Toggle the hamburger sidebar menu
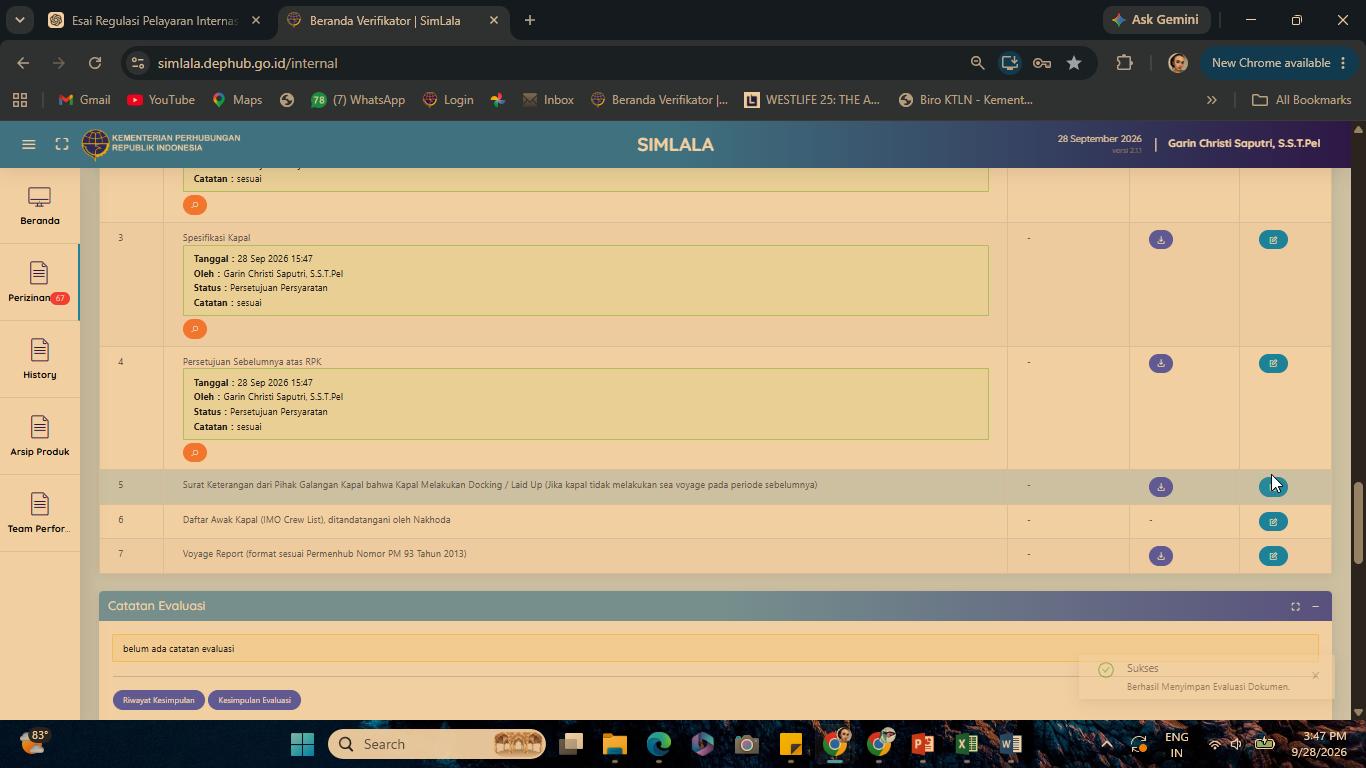 pyautogui.click(x=29, y=144)
